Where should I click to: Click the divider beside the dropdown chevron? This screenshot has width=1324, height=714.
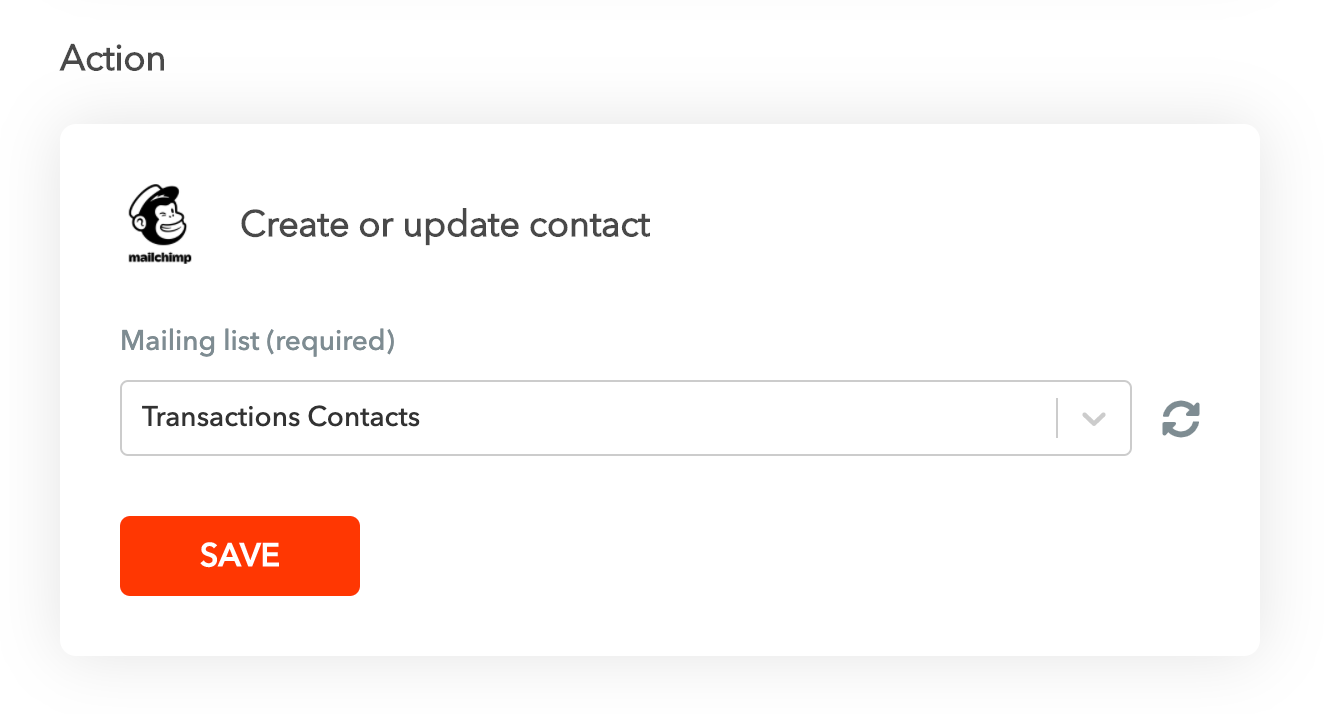pyautogui.click(x=1057, y=419)
